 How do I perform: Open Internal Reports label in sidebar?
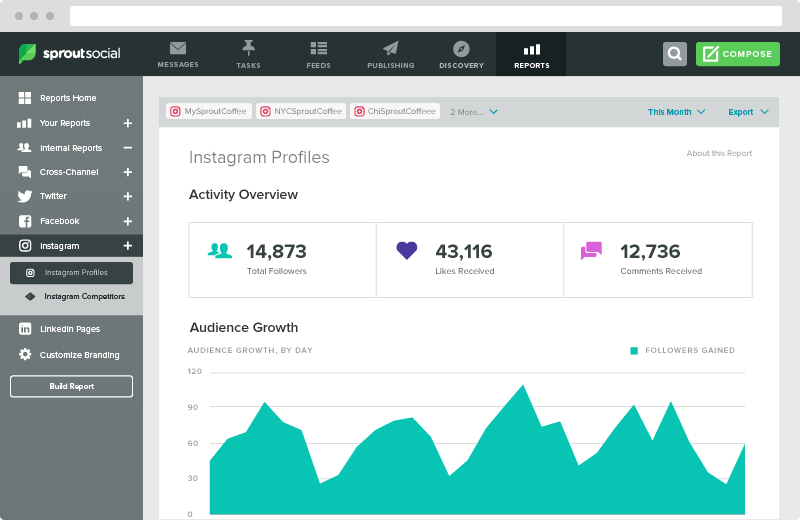(x=71, y=148)
